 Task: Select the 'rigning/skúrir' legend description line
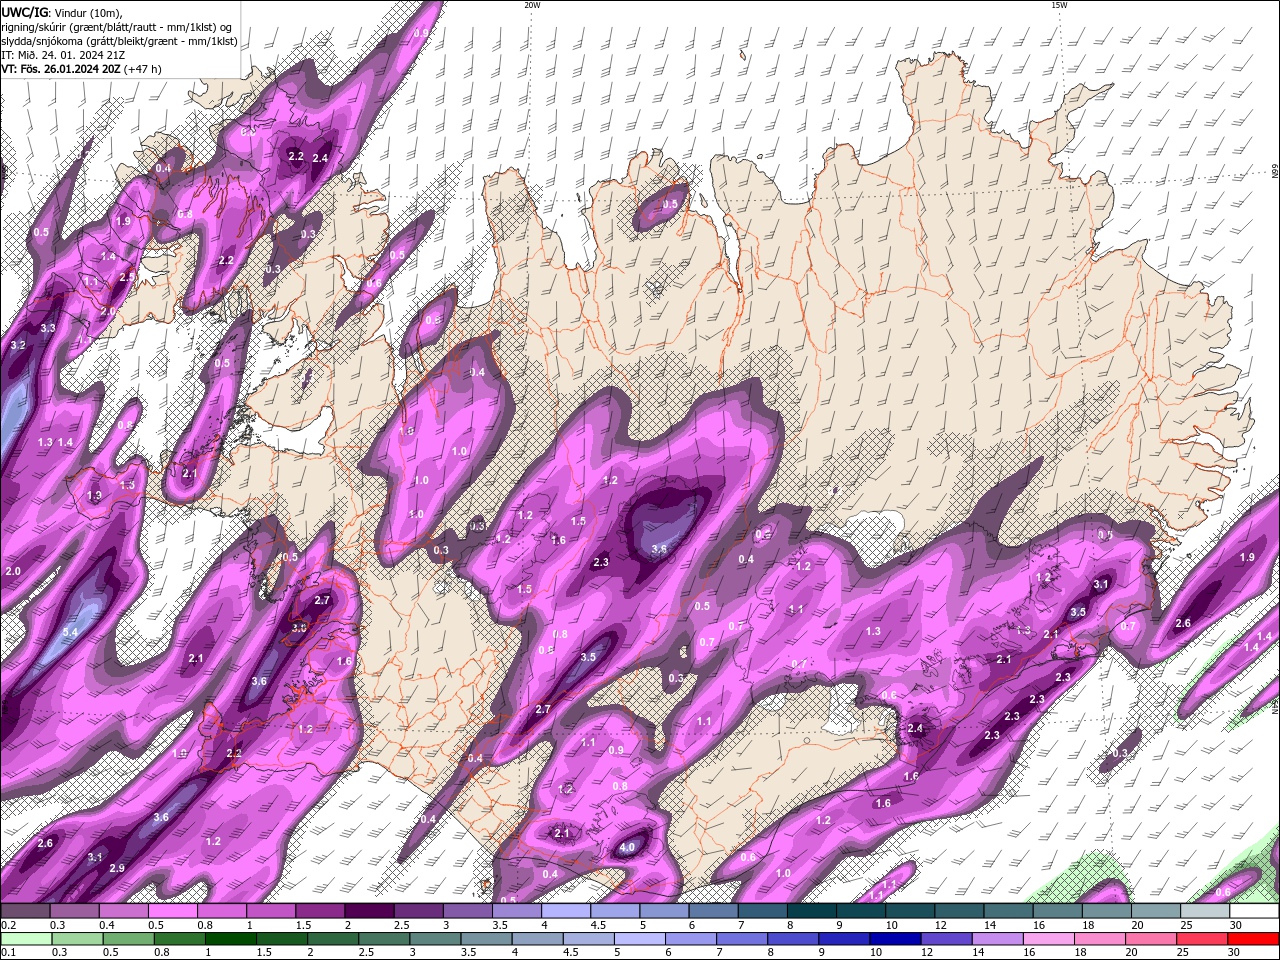click(116, 27)
